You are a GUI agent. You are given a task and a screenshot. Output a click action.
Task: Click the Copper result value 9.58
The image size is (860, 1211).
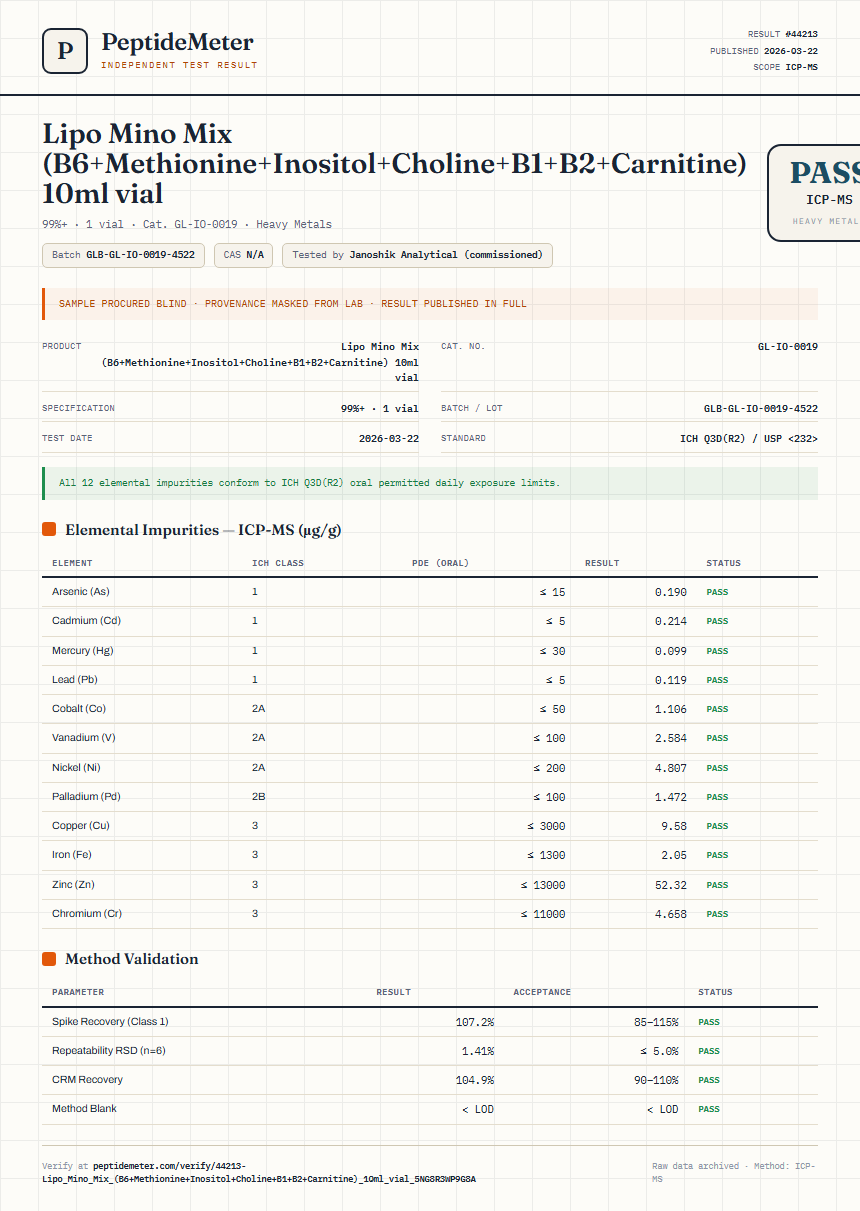pyautogui.click(x=674, y=826)
